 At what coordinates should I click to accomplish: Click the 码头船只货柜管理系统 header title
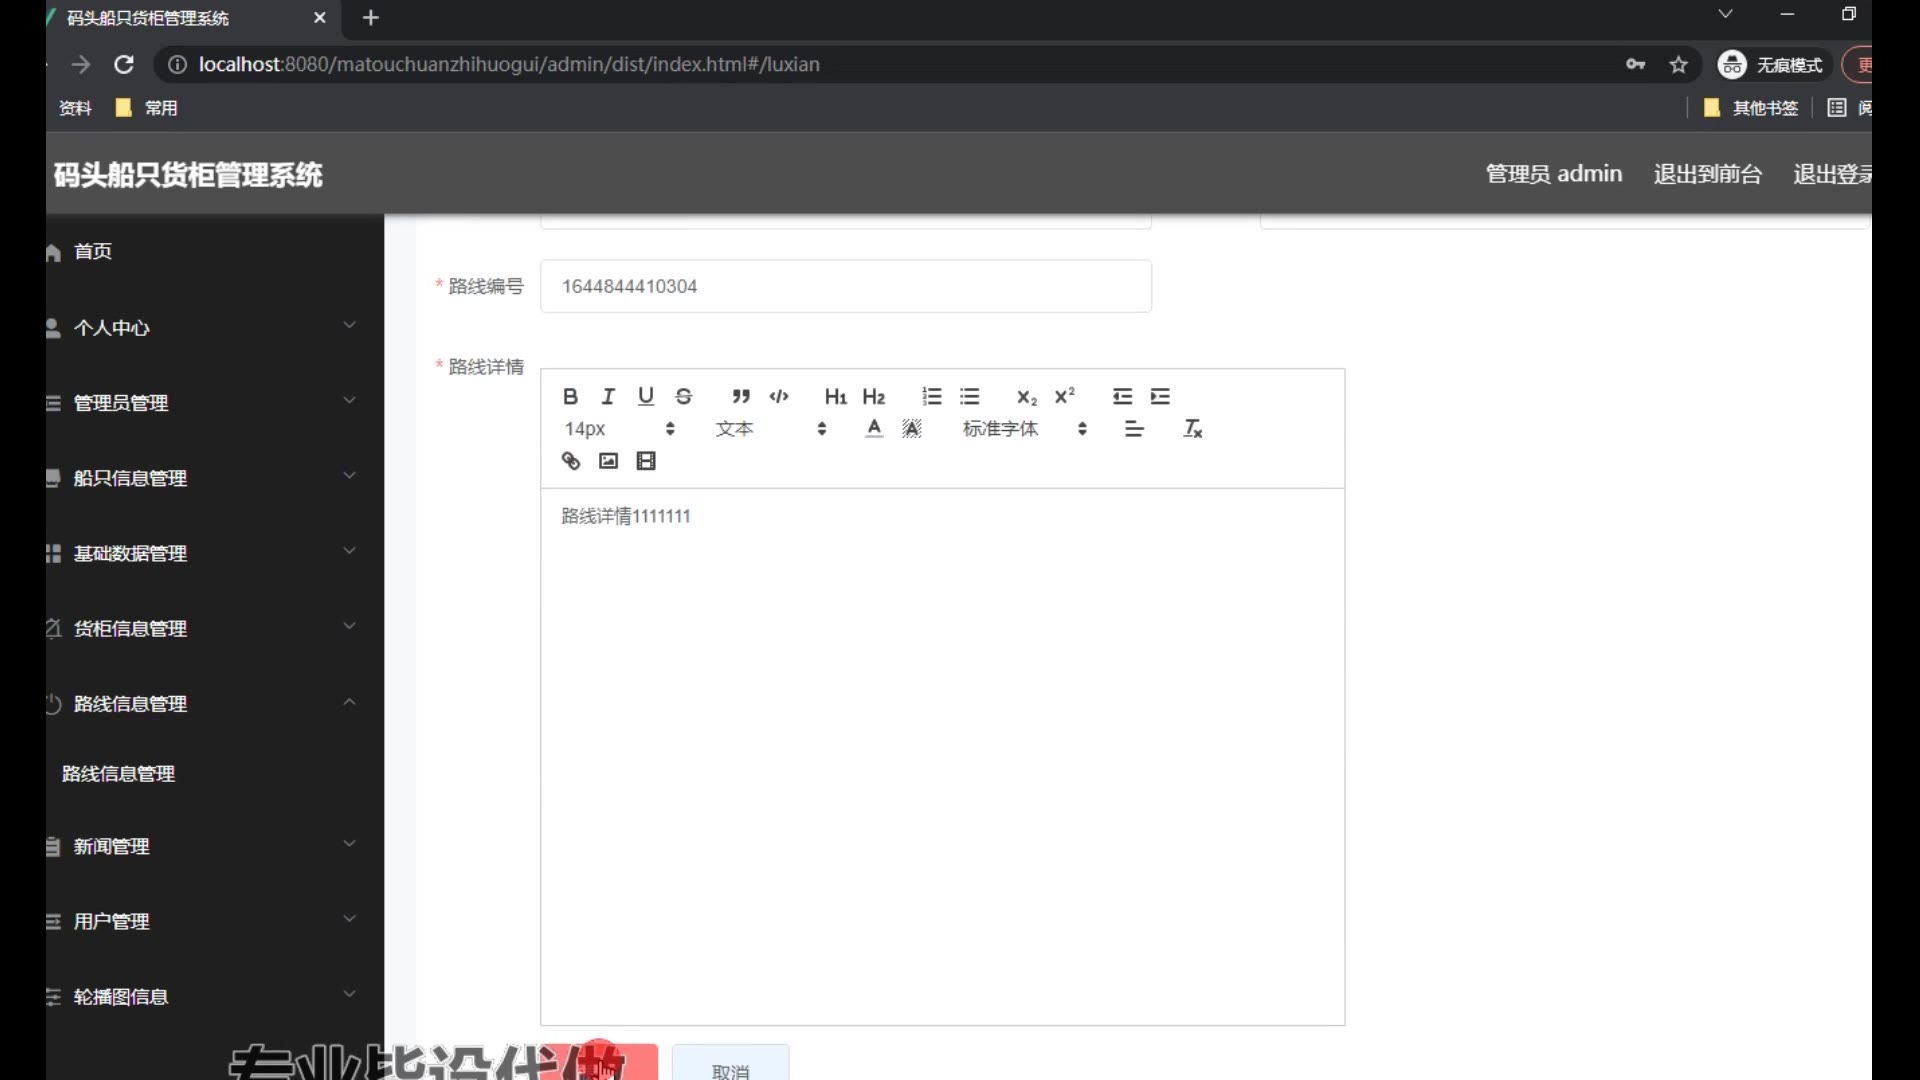188,175
